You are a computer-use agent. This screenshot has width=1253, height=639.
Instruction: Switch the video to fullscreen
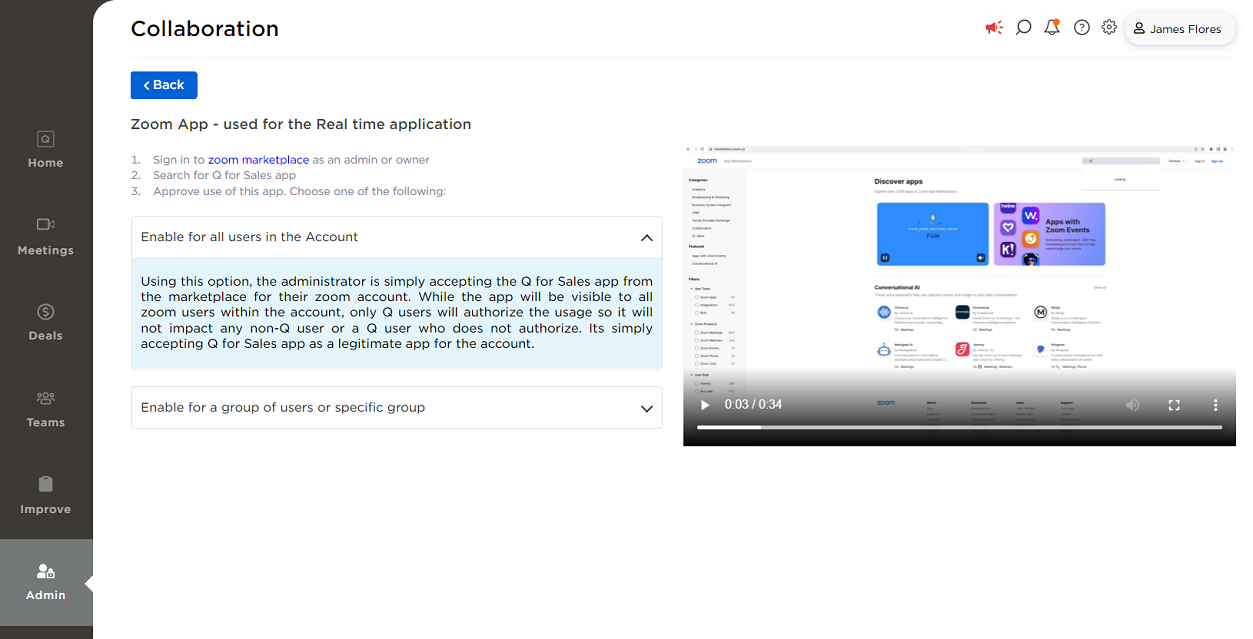coord(1175,405)
